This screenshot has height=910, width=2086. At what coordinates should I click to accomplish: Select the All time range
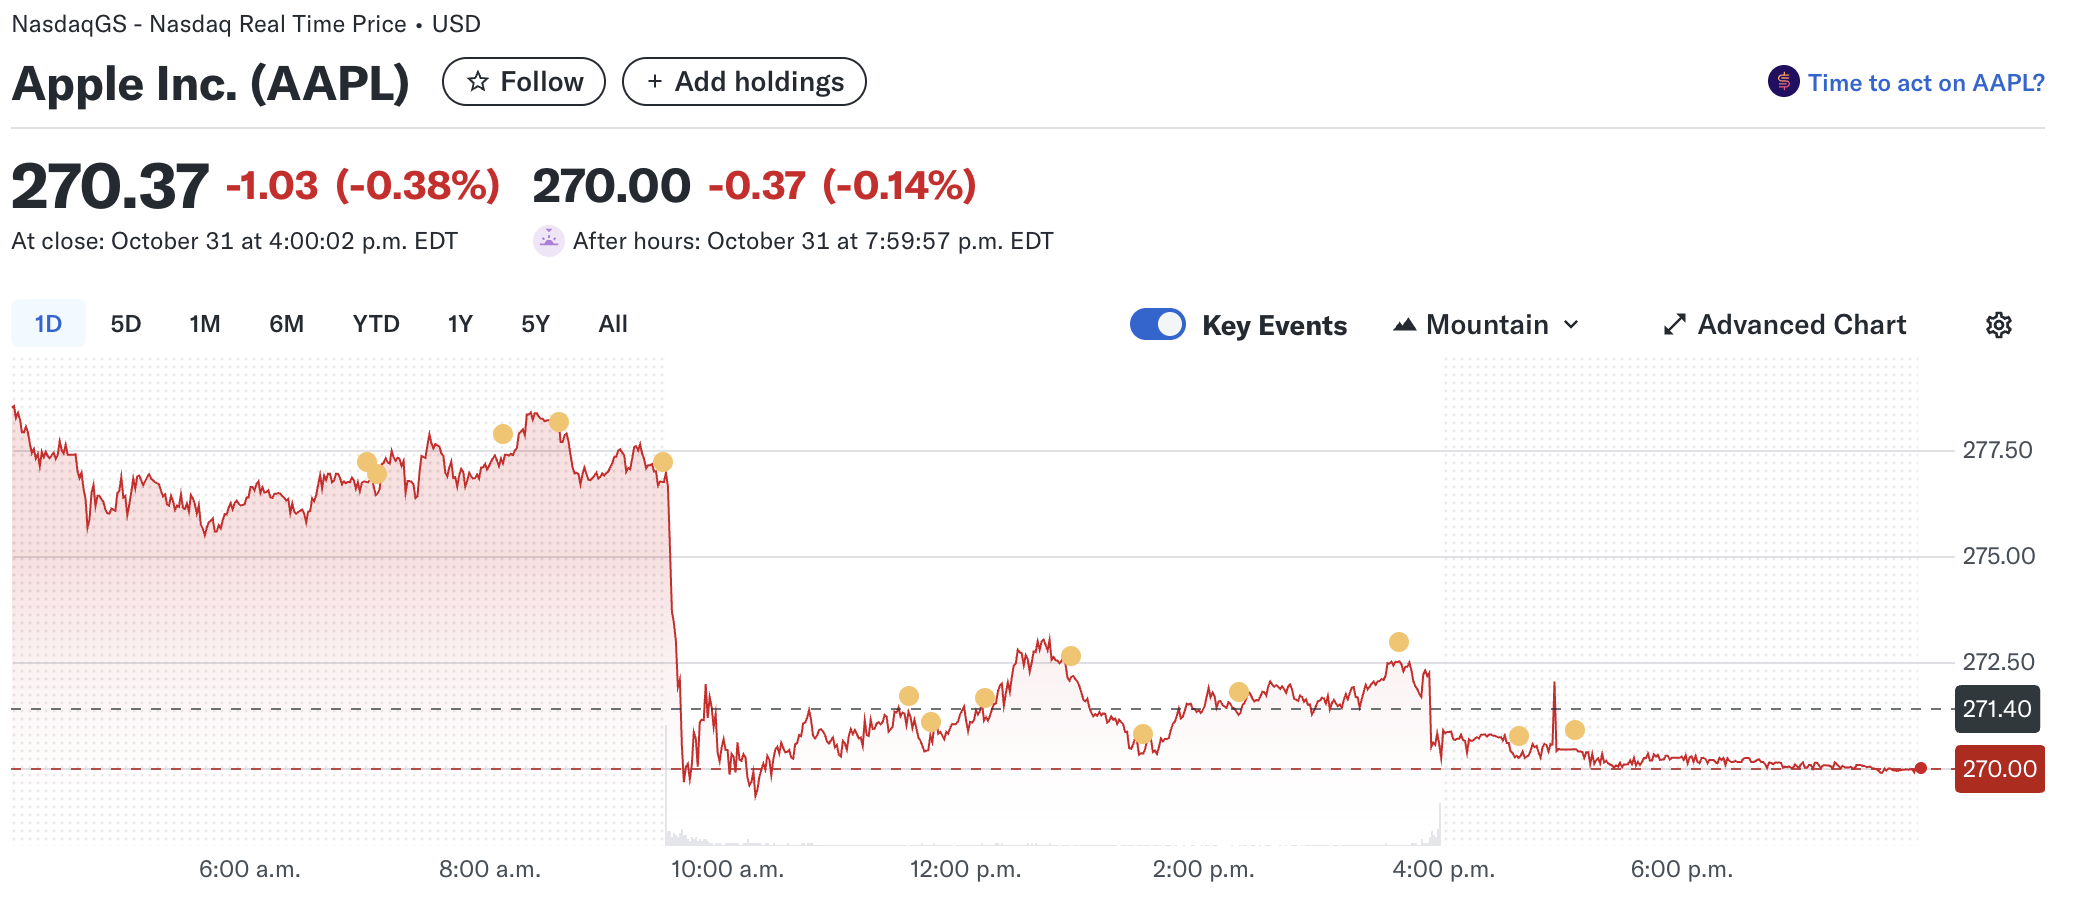pyautogui.click(x=613, y=324)
